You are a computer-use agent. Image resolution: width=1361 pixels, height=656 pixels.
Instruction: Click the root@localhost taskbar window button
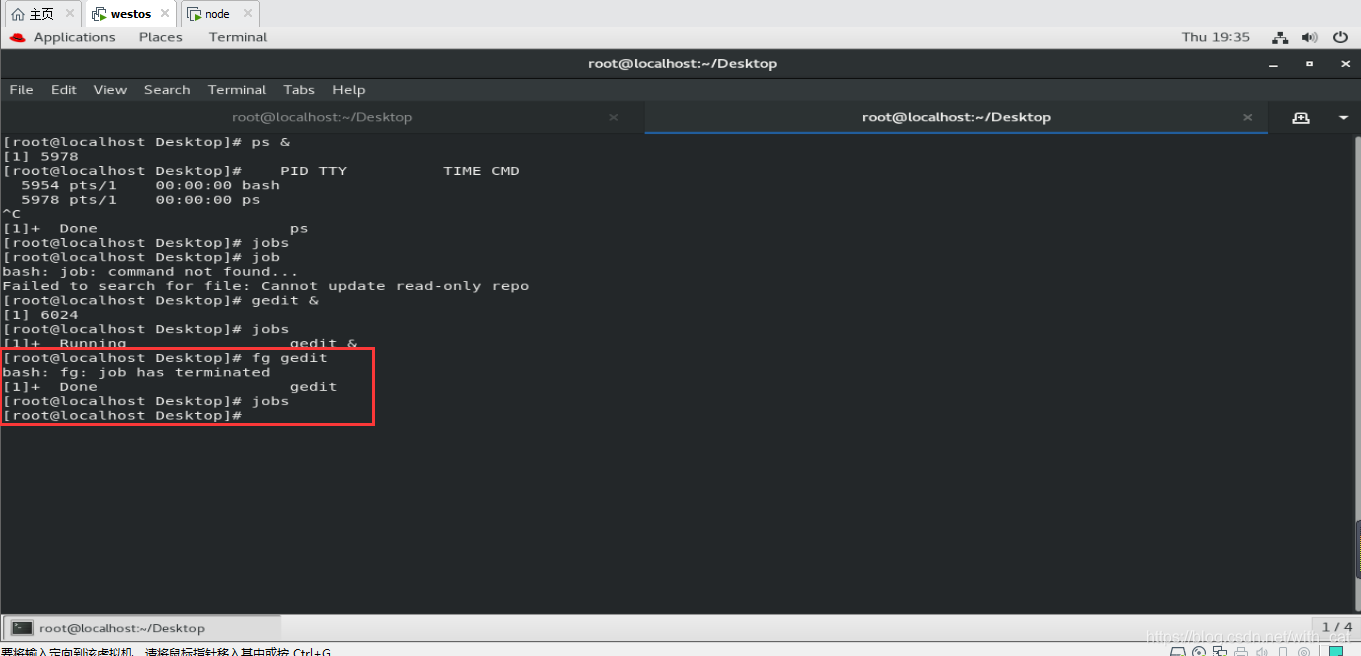143,628
